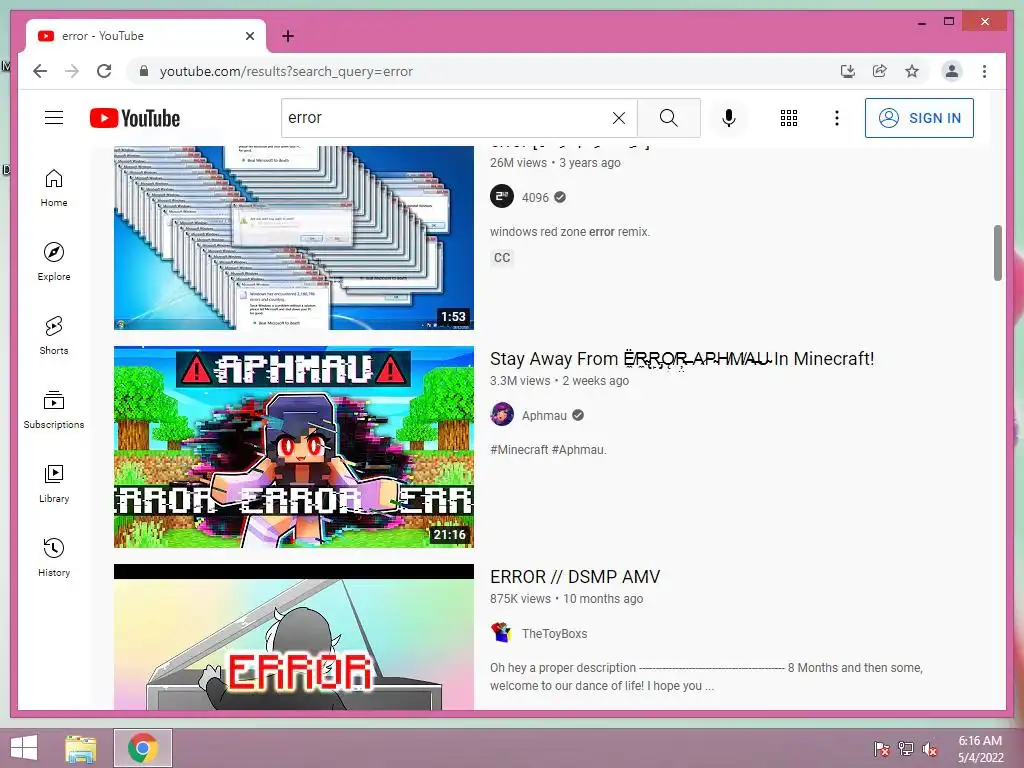Screen dimensions: 1024x768
Task: Click the YouTube logo
Action: coord(135,118)
